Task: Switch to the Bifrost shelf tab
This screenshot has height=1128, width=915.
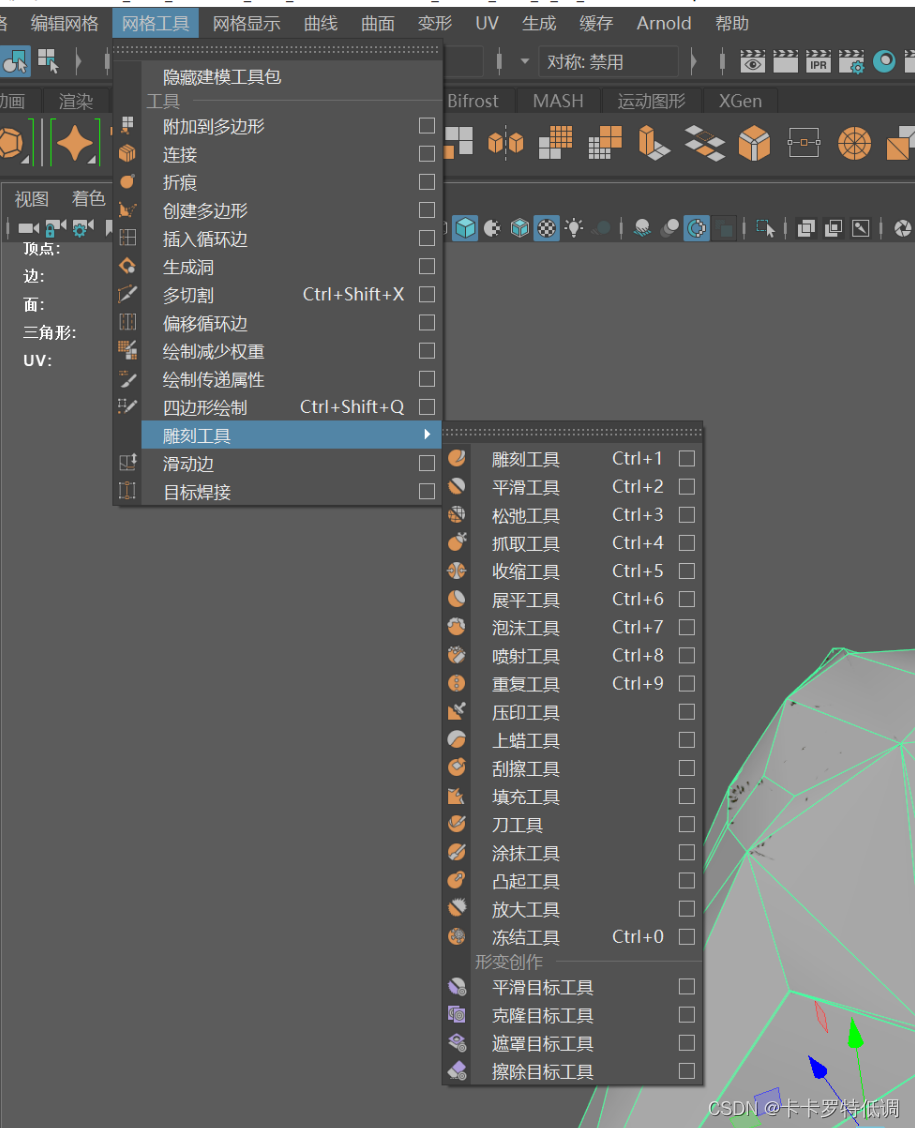Action: (473, 101)
